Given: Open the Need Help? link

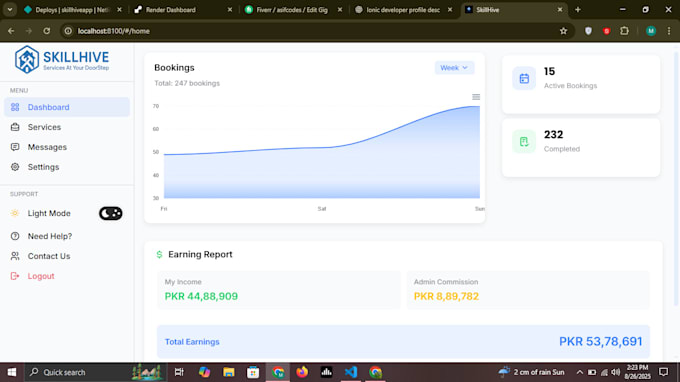Looking at the screenshot, I should 50,236.
